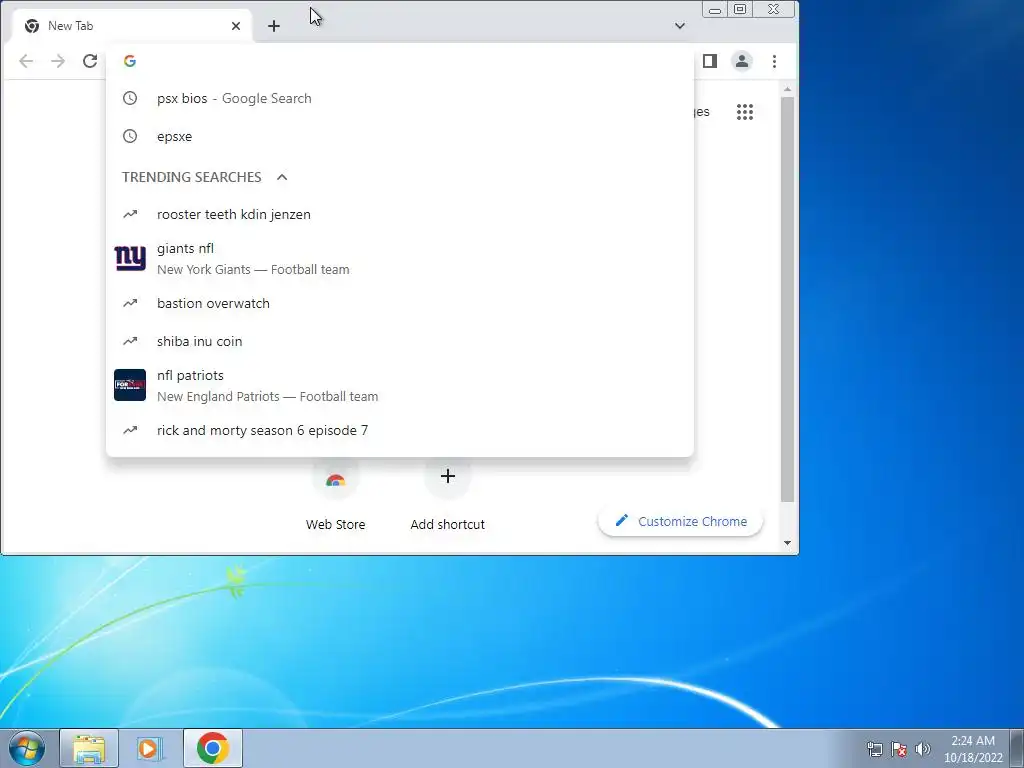Open the Google apps grid
1024x768 pixels.
(x=744, y=112)
